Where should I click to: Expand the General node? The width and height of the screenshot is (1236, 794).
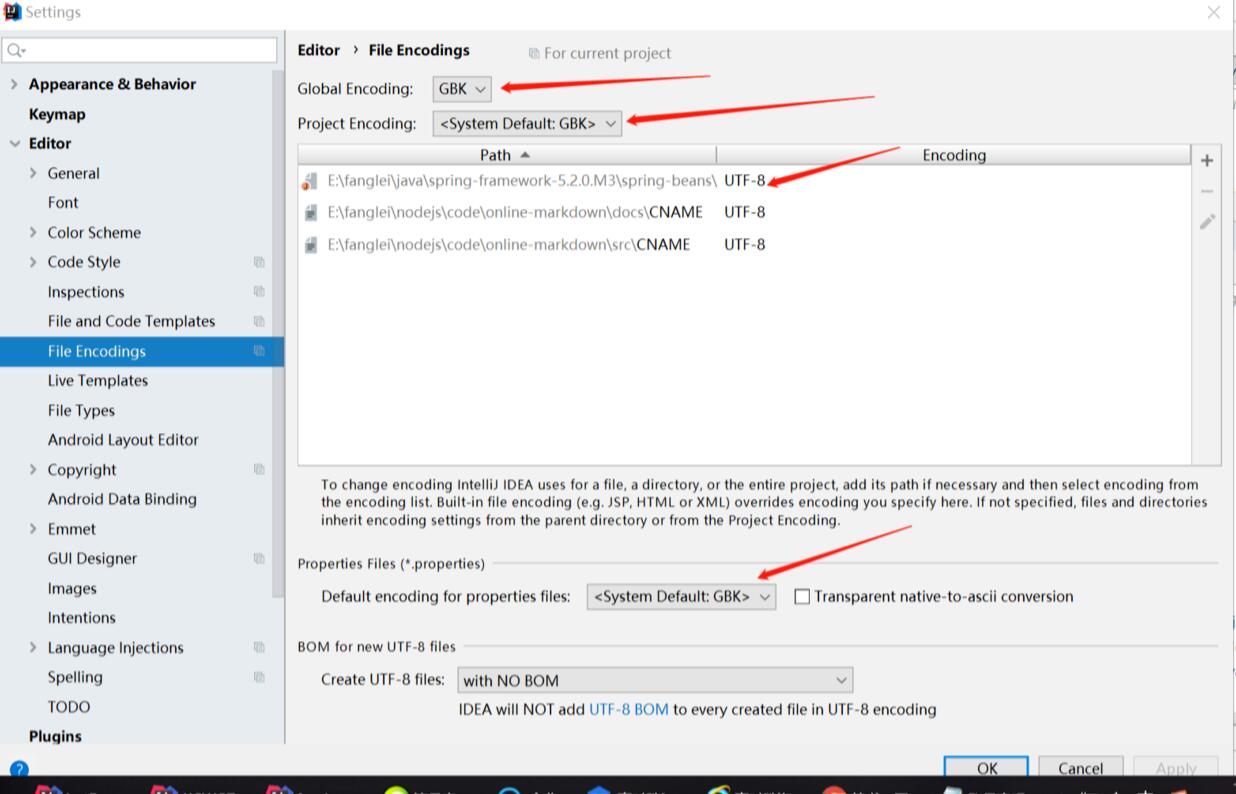[33, 173]
